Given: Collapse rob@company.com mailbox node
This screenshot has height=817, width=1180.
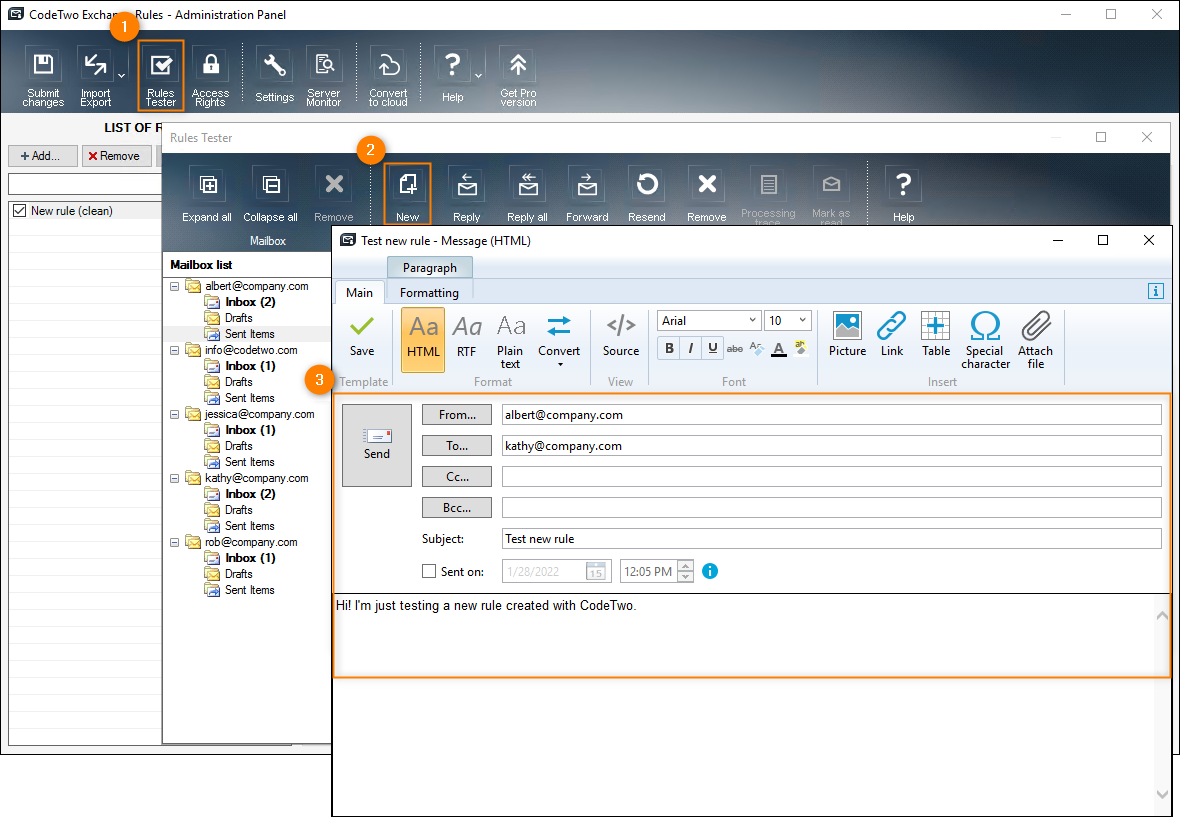Looking at the screenshot, I should [175, 542].
